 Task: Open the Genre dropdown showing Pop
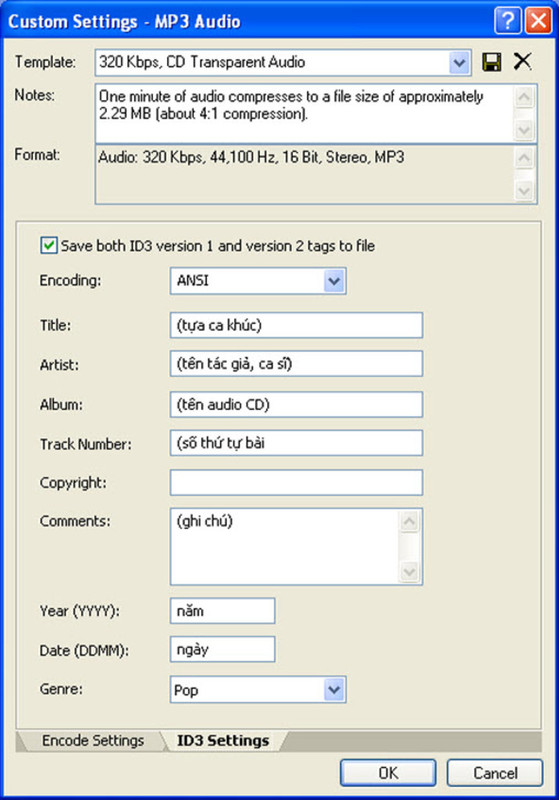point(334,690)
